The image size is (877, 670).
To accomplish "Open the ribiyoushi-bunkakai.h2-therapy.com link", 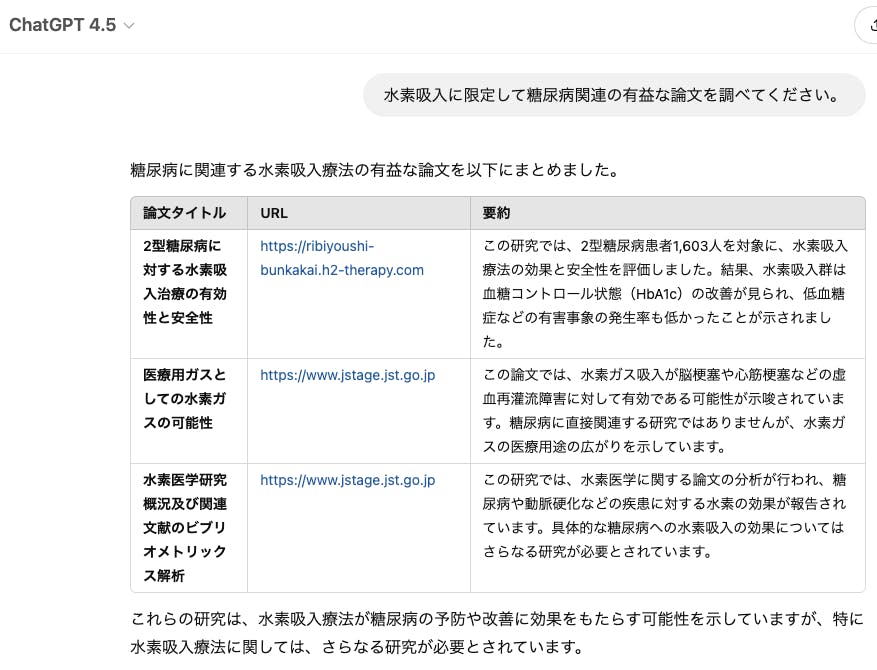I will (x=341, y=257).
